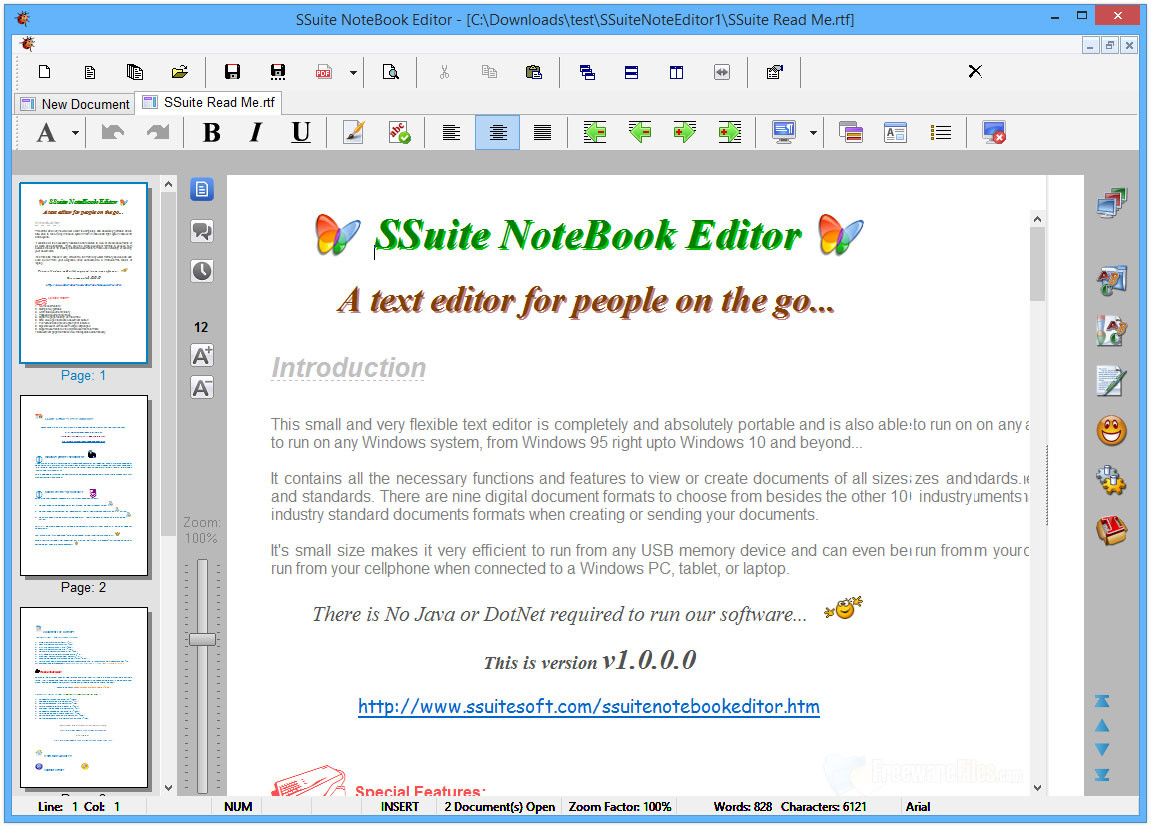The width and height of the screenshot is (1151, 827).
Task: Click 'Zoom Factor: 100%' in the status bar
Action: [620, 806]
